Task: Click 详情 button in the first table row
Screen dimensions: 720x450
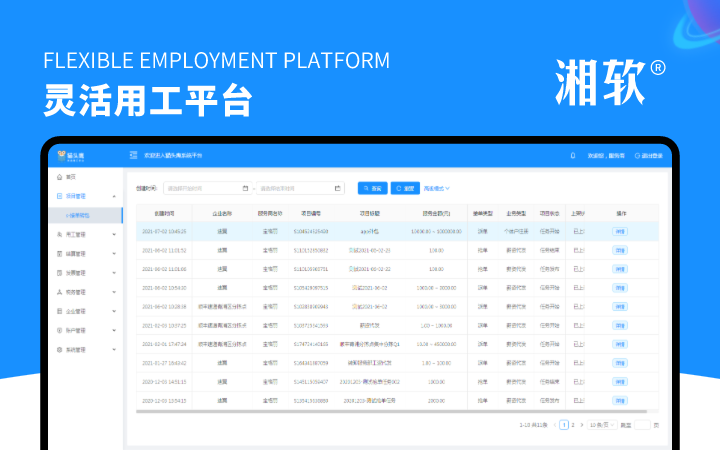Action: pos(620,231)
